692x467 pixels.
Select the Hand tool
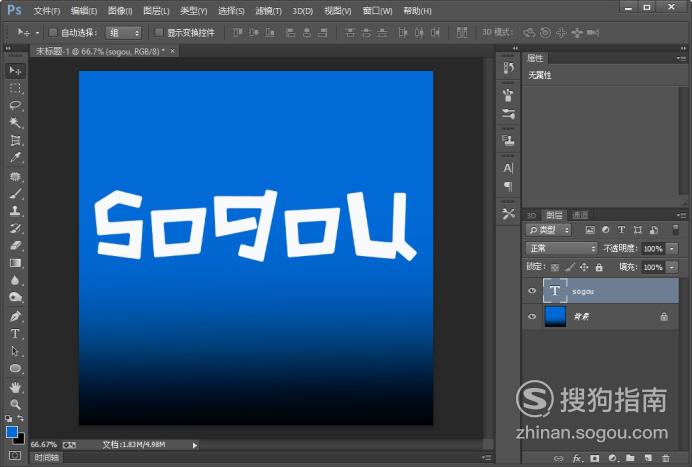click(x=15, y=387)
